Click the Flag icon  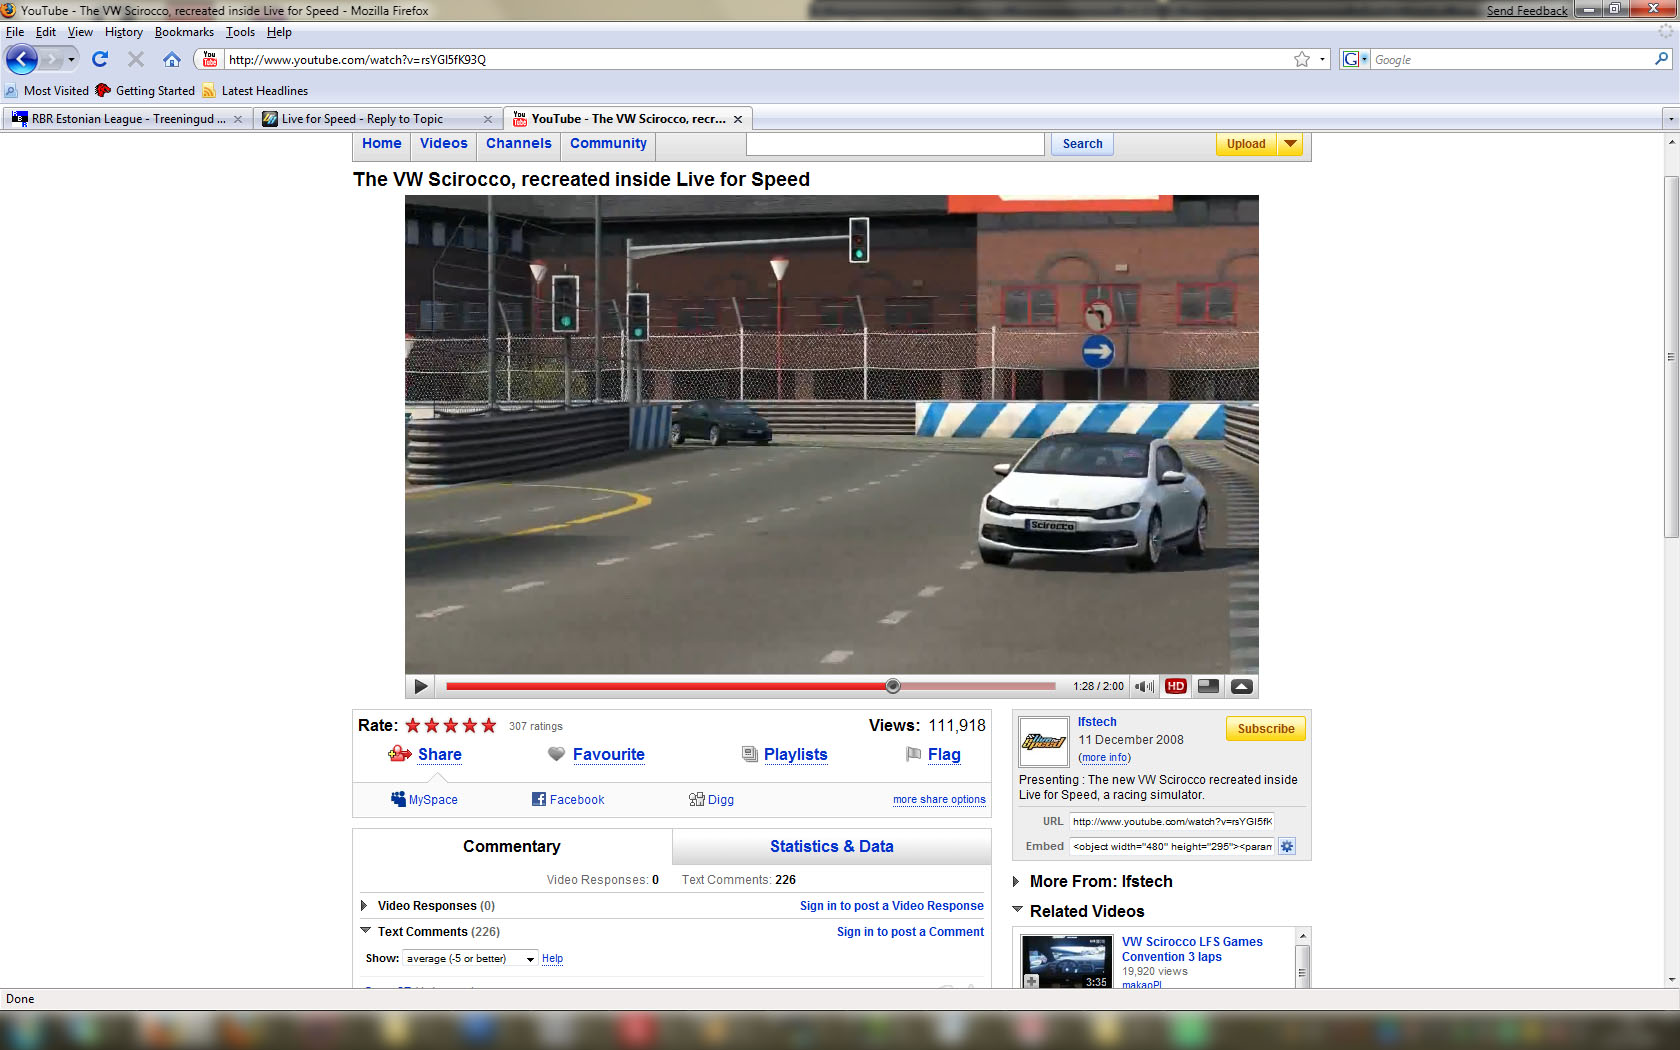tap(913, 754)
